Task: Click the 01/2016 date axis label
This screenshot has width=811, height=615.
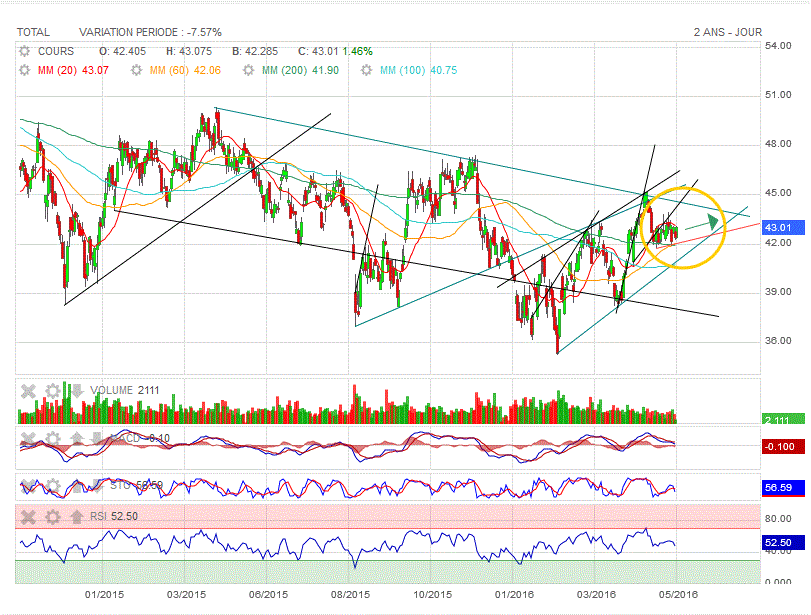Action: tap(515, 595)
